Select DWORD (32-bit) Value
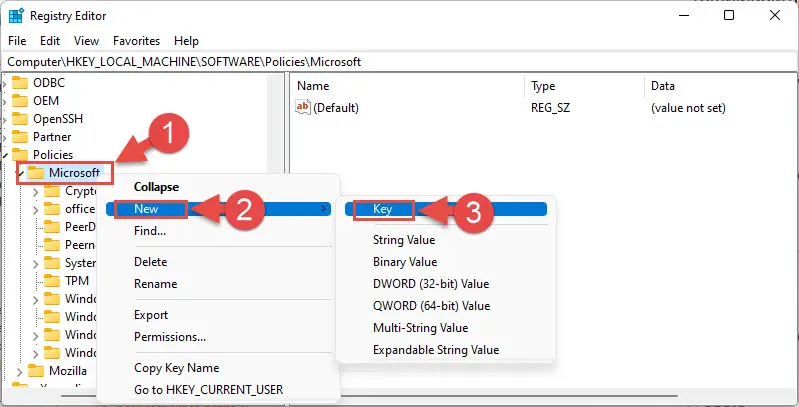 [x=446, y=284]
